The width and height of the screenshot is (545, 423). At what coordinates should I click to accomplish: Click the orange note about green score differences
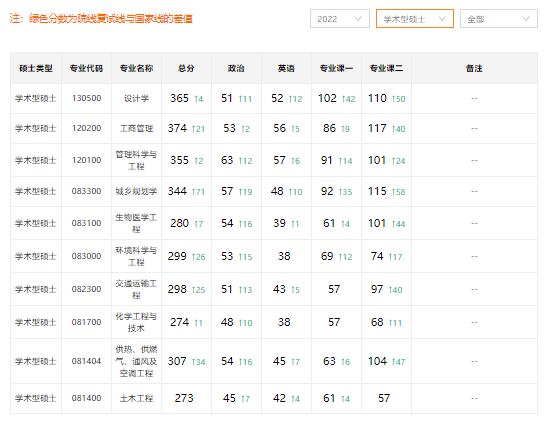tap(101, 18)
